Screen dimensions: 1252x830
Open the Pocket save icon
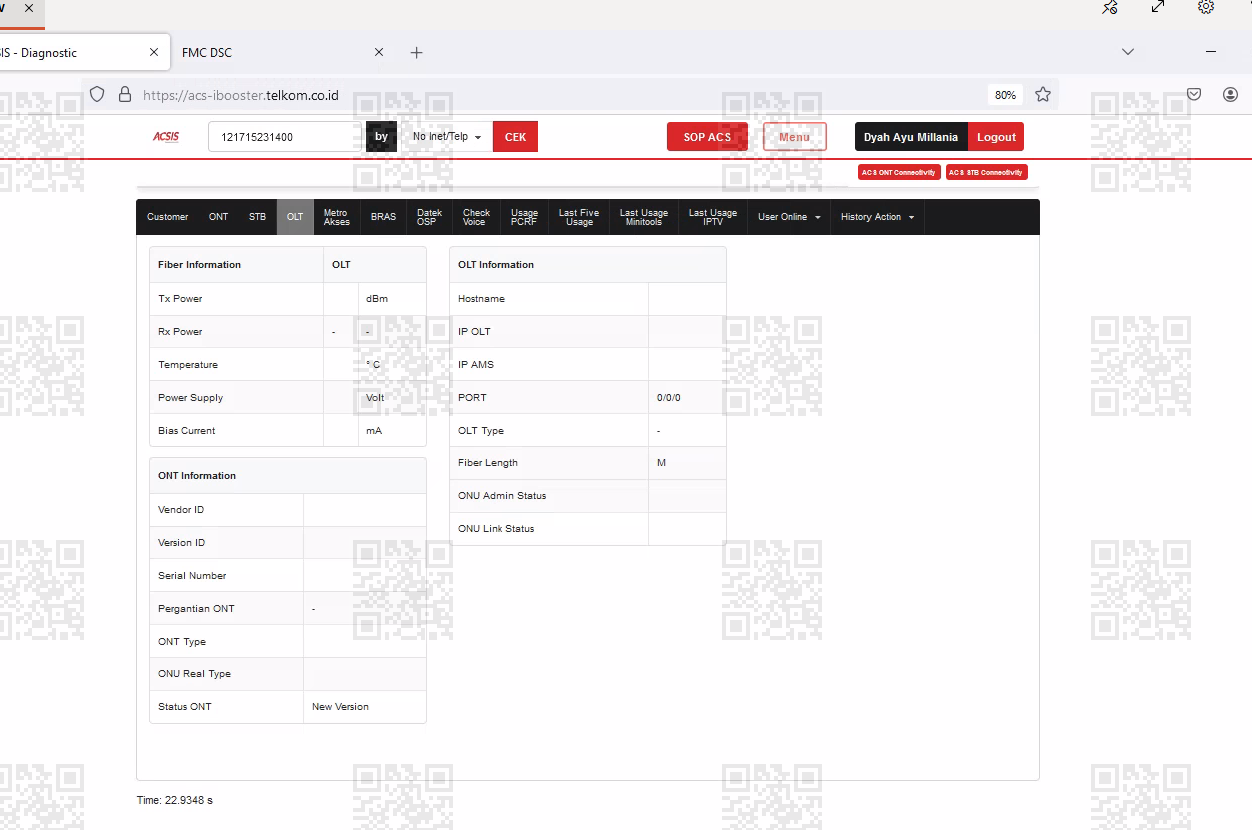coord(1194,94)
